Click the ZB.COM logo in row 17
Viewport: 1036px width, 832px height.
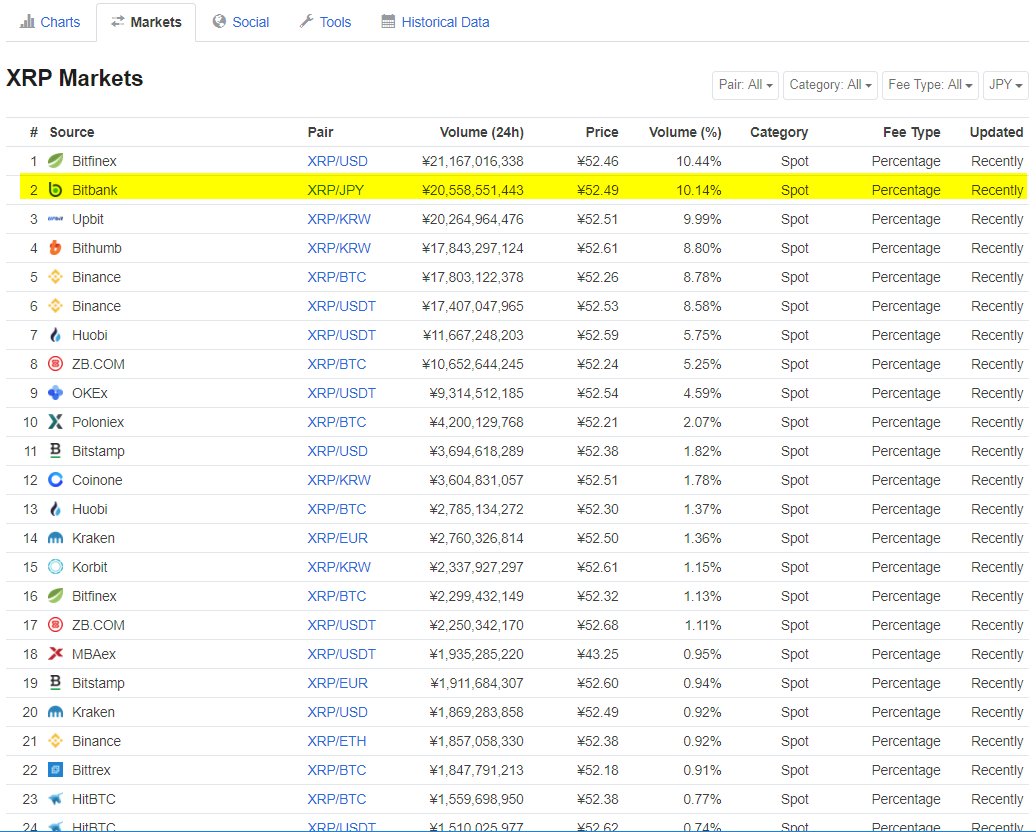[x=56, y=625]
